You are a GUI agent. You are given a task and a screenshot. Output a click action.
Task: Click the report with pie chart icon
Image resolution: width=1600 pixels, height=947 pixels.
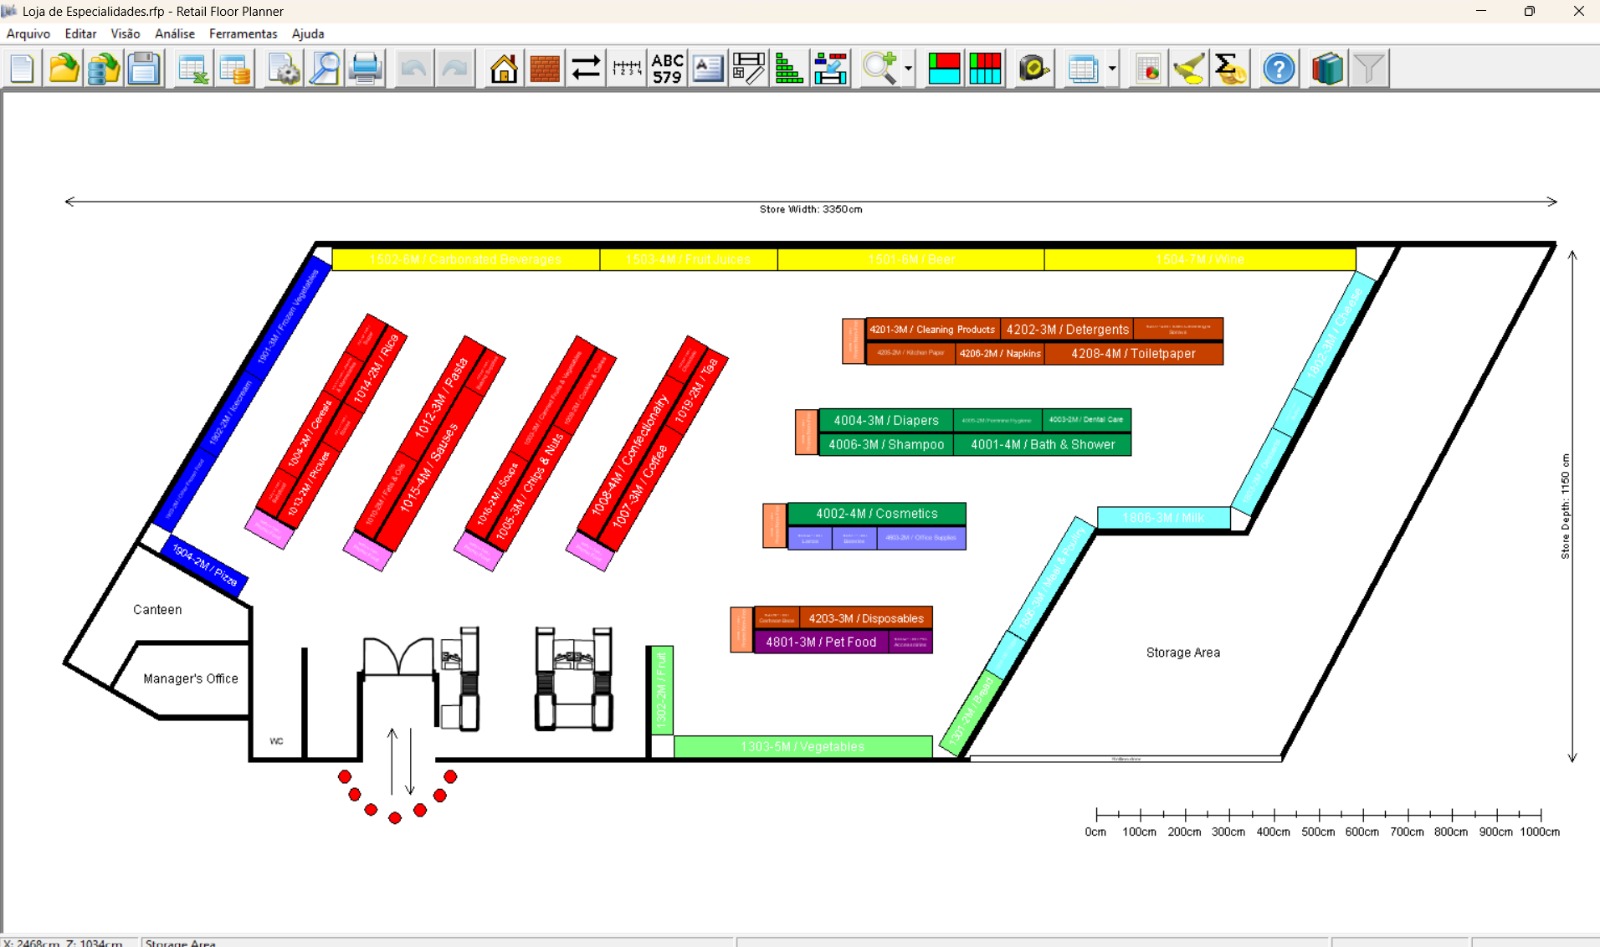click(x=1149, y=69)
